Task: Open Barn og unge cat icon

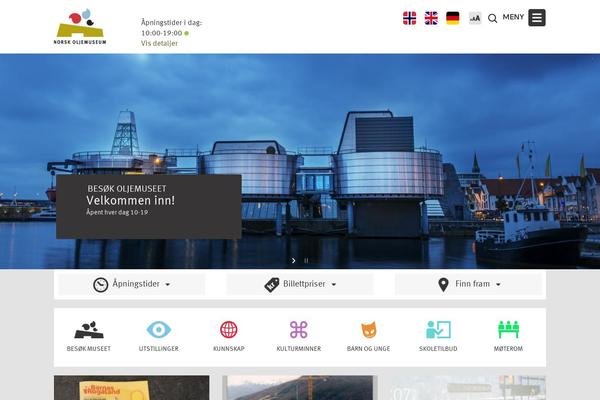Action: 368,330
